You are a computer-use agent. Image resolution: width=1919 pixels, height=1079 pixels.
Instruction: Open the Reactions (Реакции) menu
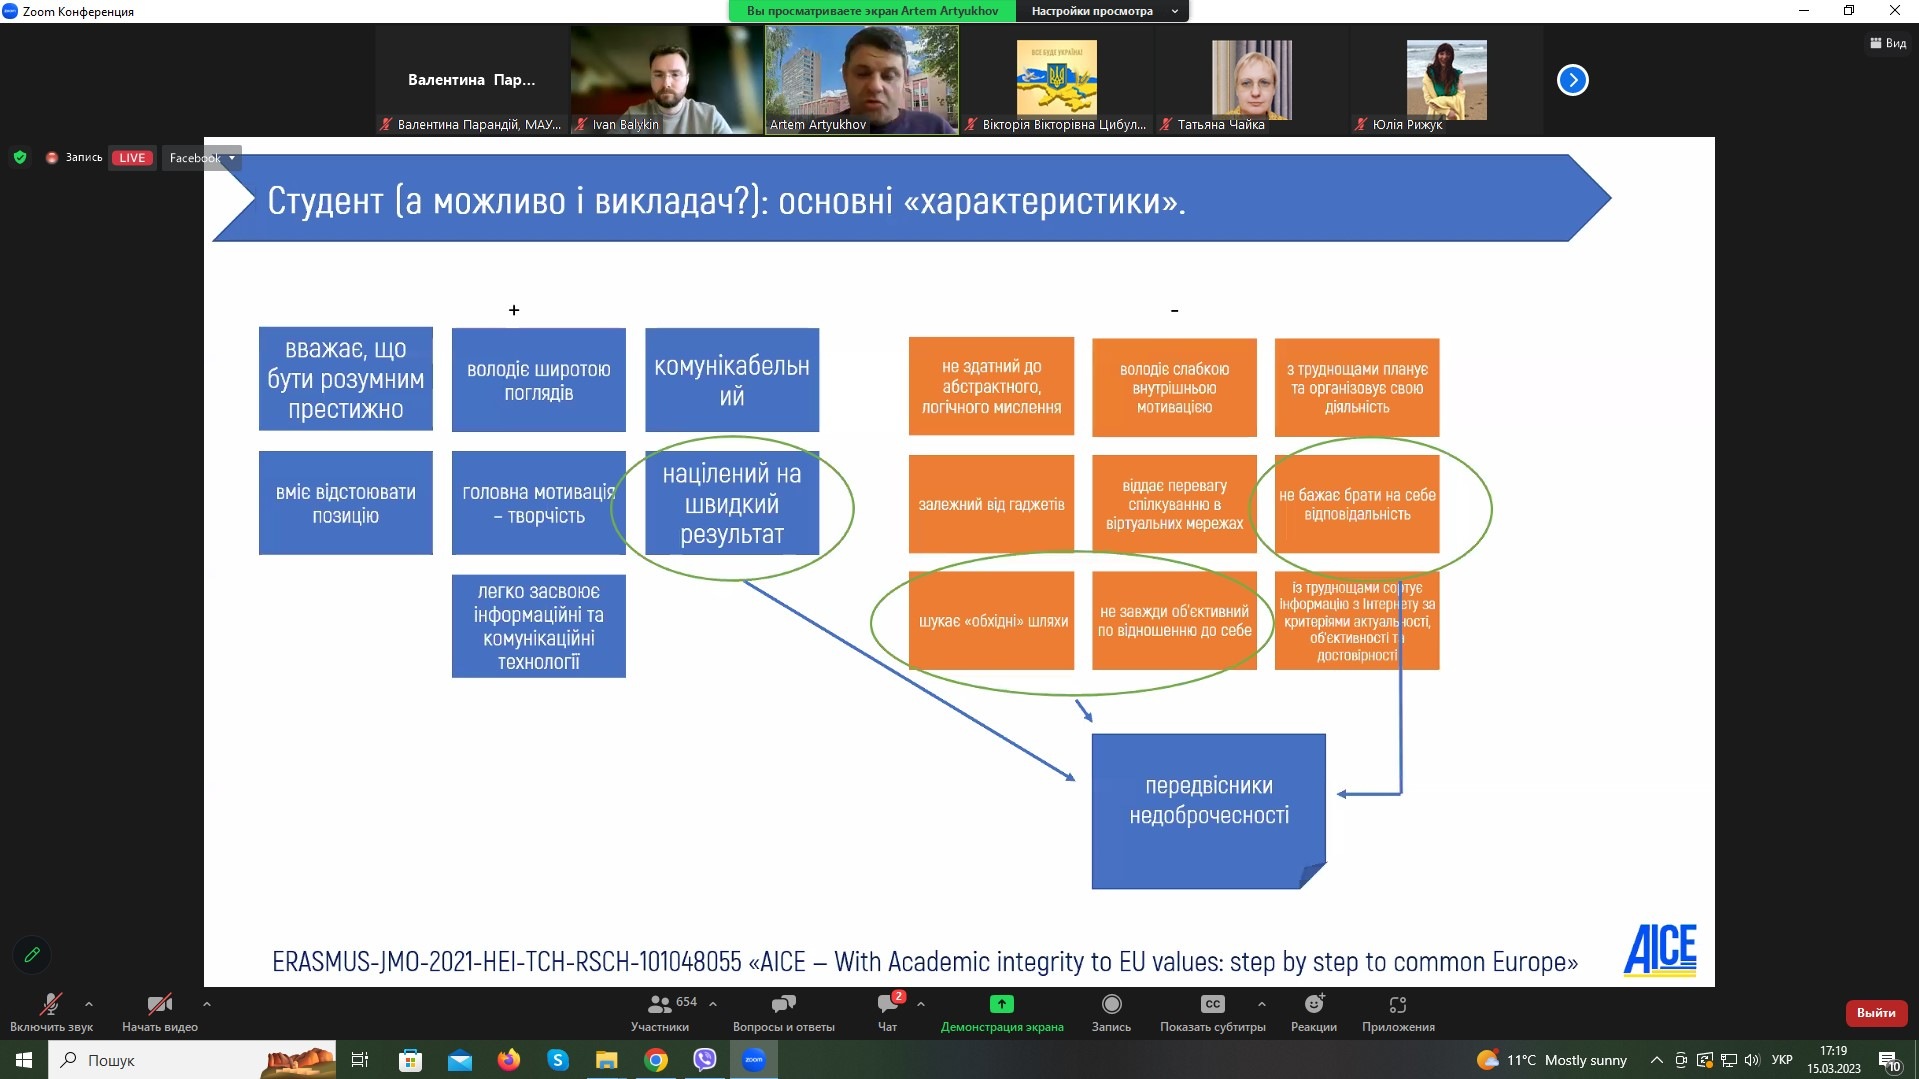pyautogui.click(x=1313, y=1005)
